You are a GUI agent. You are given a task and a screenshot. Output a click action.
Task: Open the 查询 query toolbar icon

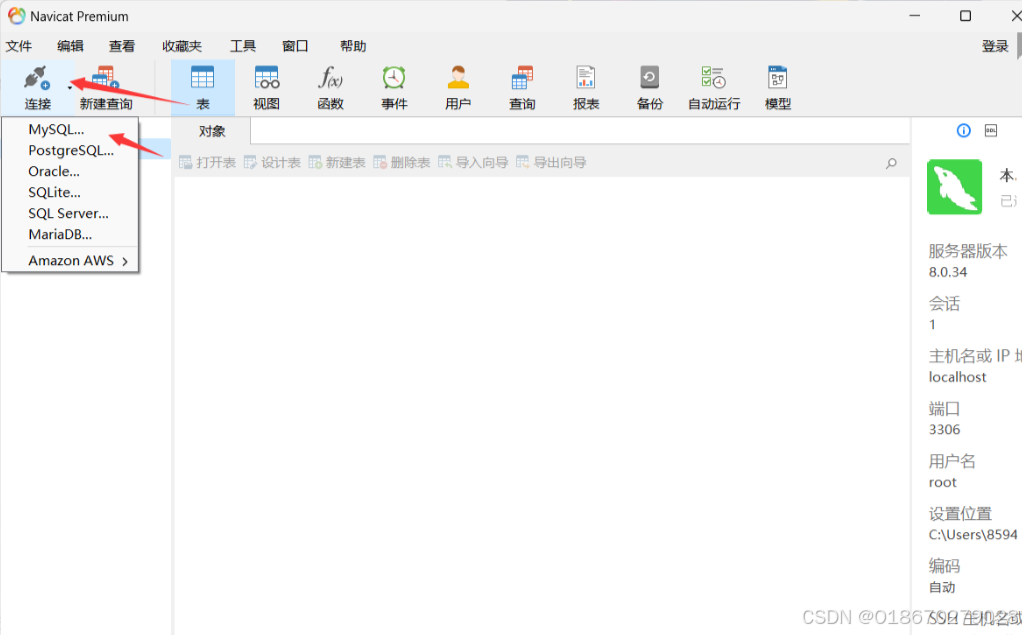click(x=522, y=78)
